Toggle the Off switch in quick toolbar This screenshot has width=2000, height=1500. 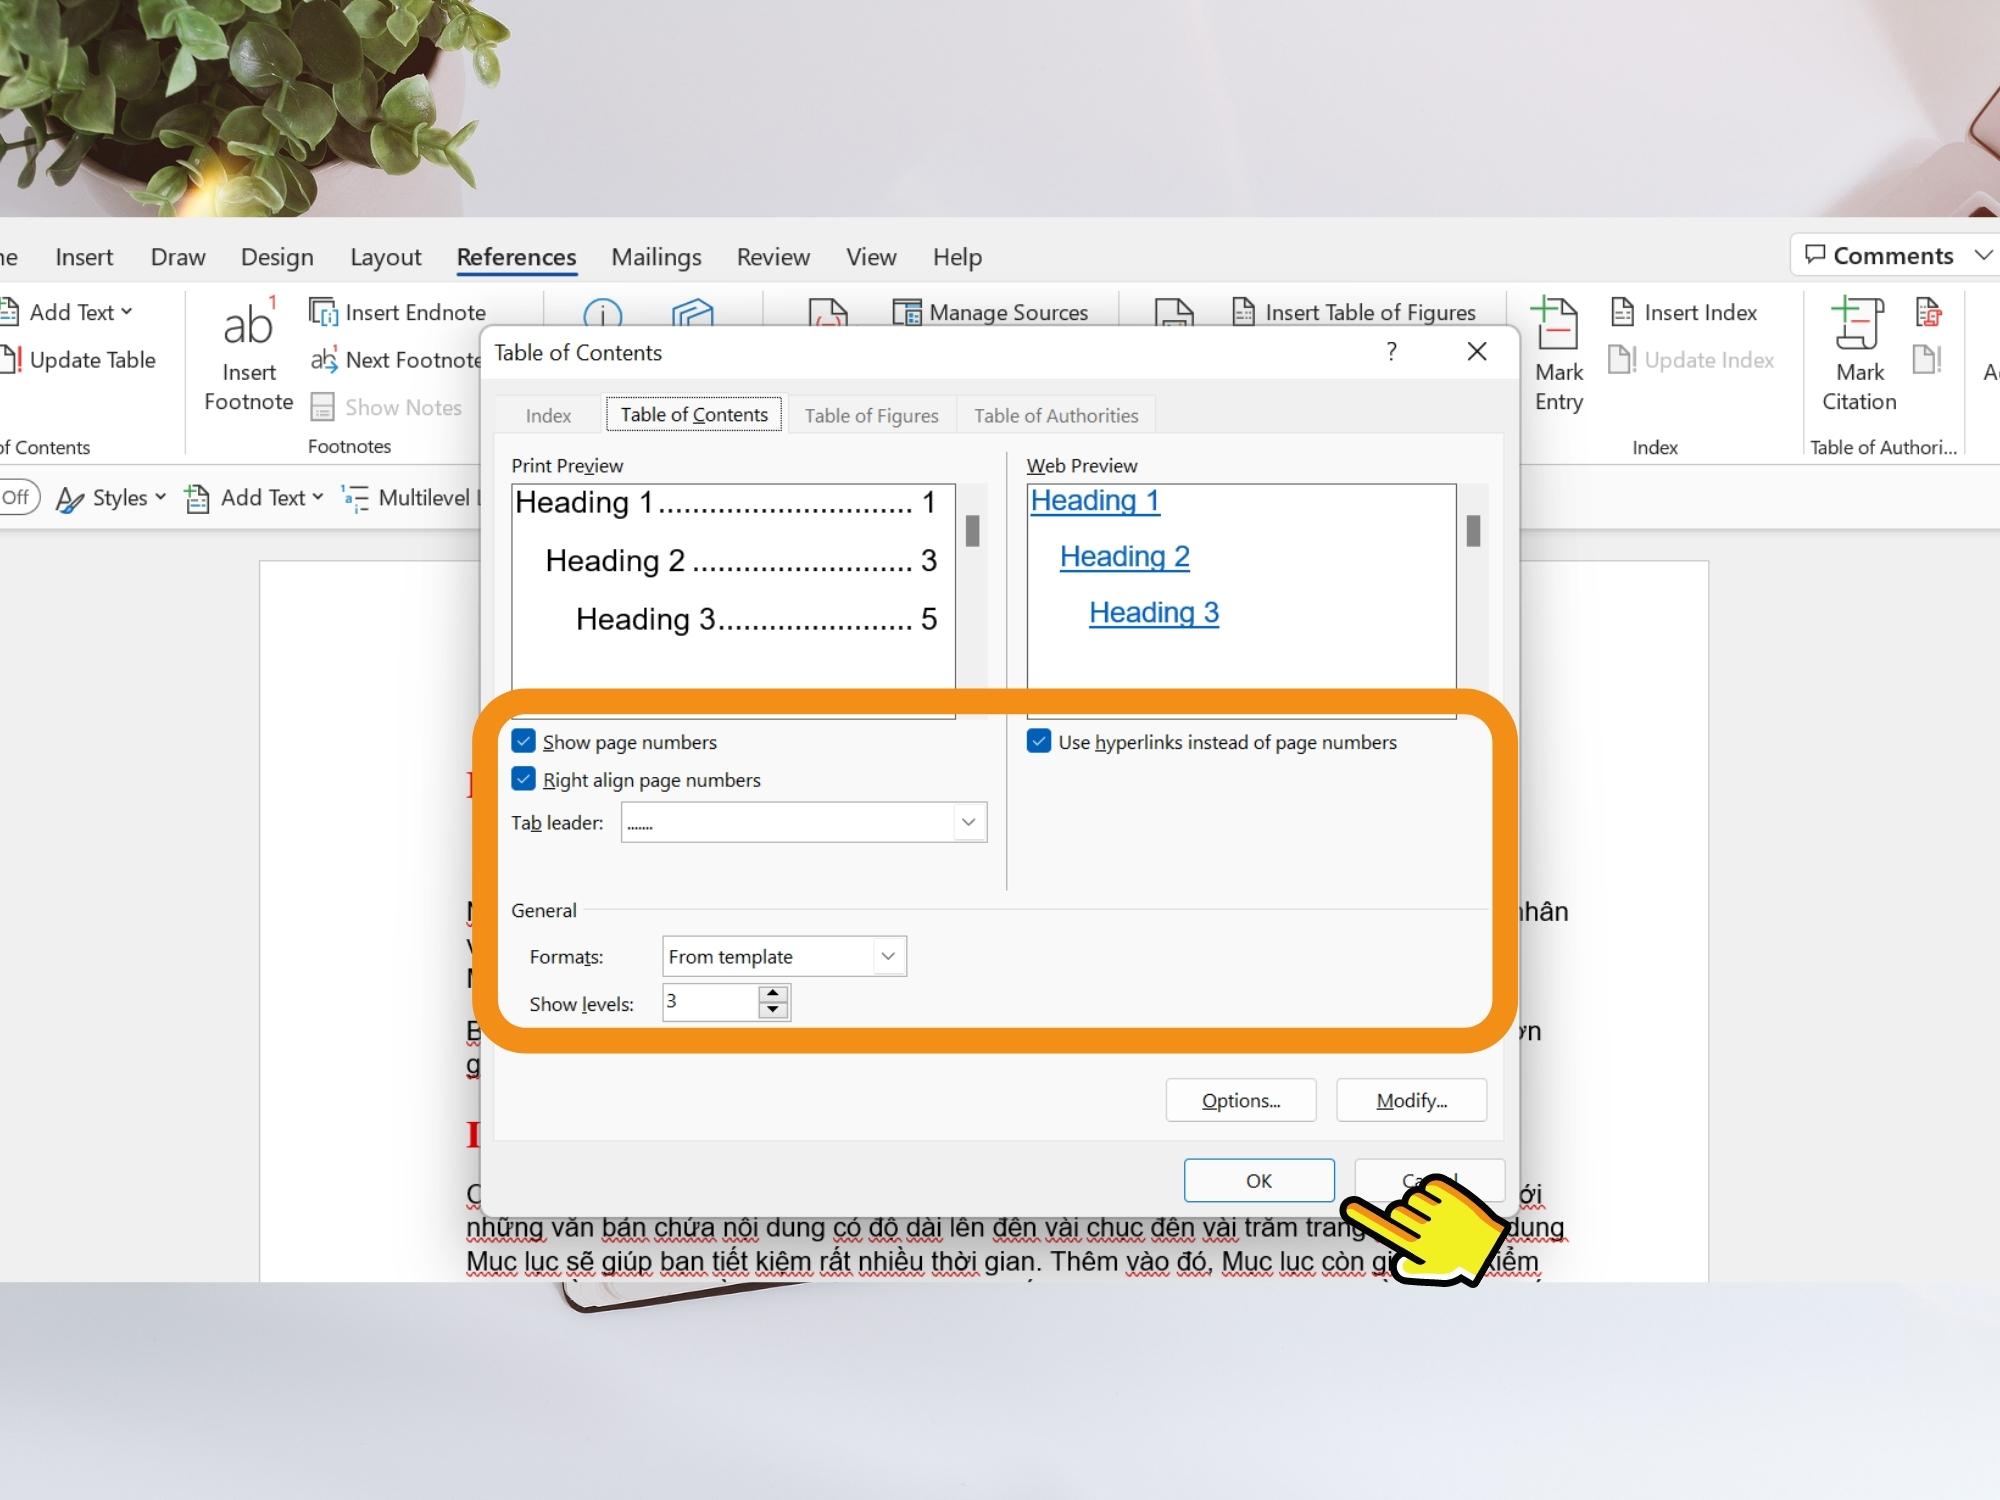pos(18,497)
